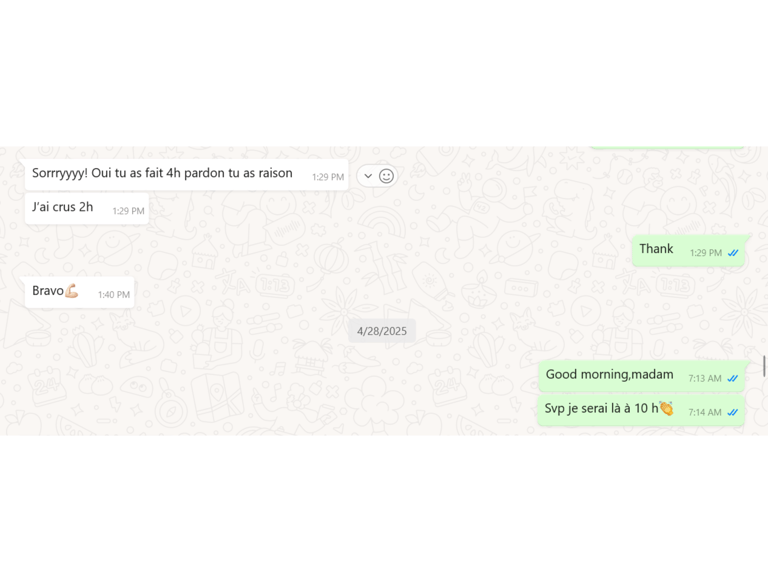768x583 pixels.
Task: Click the partially visible green bubble at top
Action: 667,147
